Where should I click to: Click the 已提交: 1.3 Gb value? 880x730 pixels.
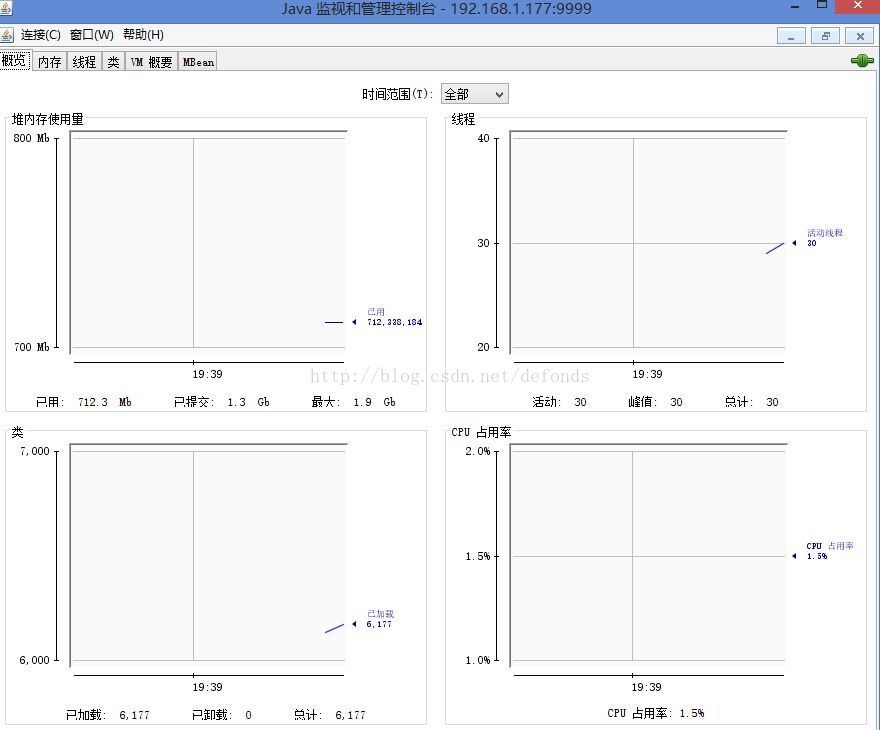point(248,402)
